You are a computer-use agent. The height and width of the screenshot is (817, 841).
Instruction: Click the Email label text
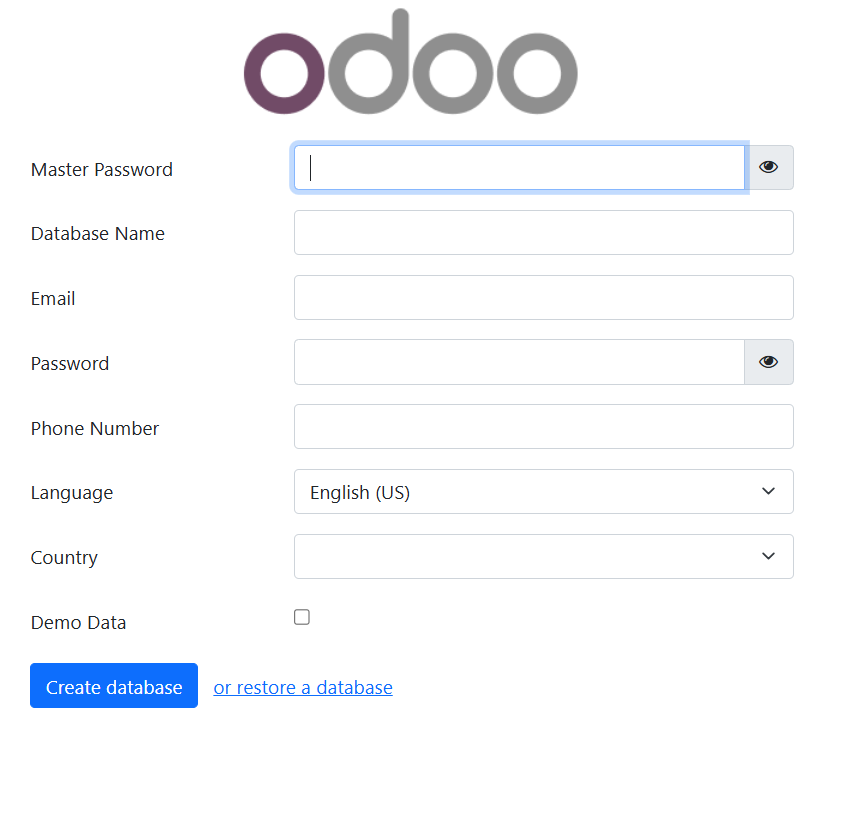tap(52, 298)
